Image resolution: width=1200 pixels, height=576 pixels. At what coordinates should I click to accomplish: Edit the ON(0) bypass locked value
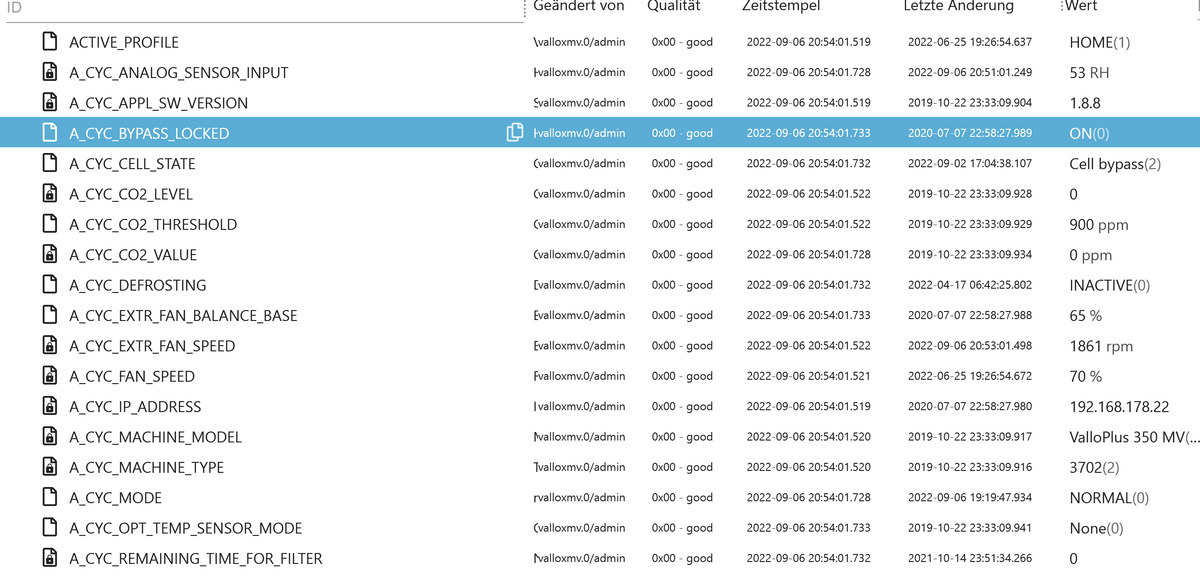1089,133
